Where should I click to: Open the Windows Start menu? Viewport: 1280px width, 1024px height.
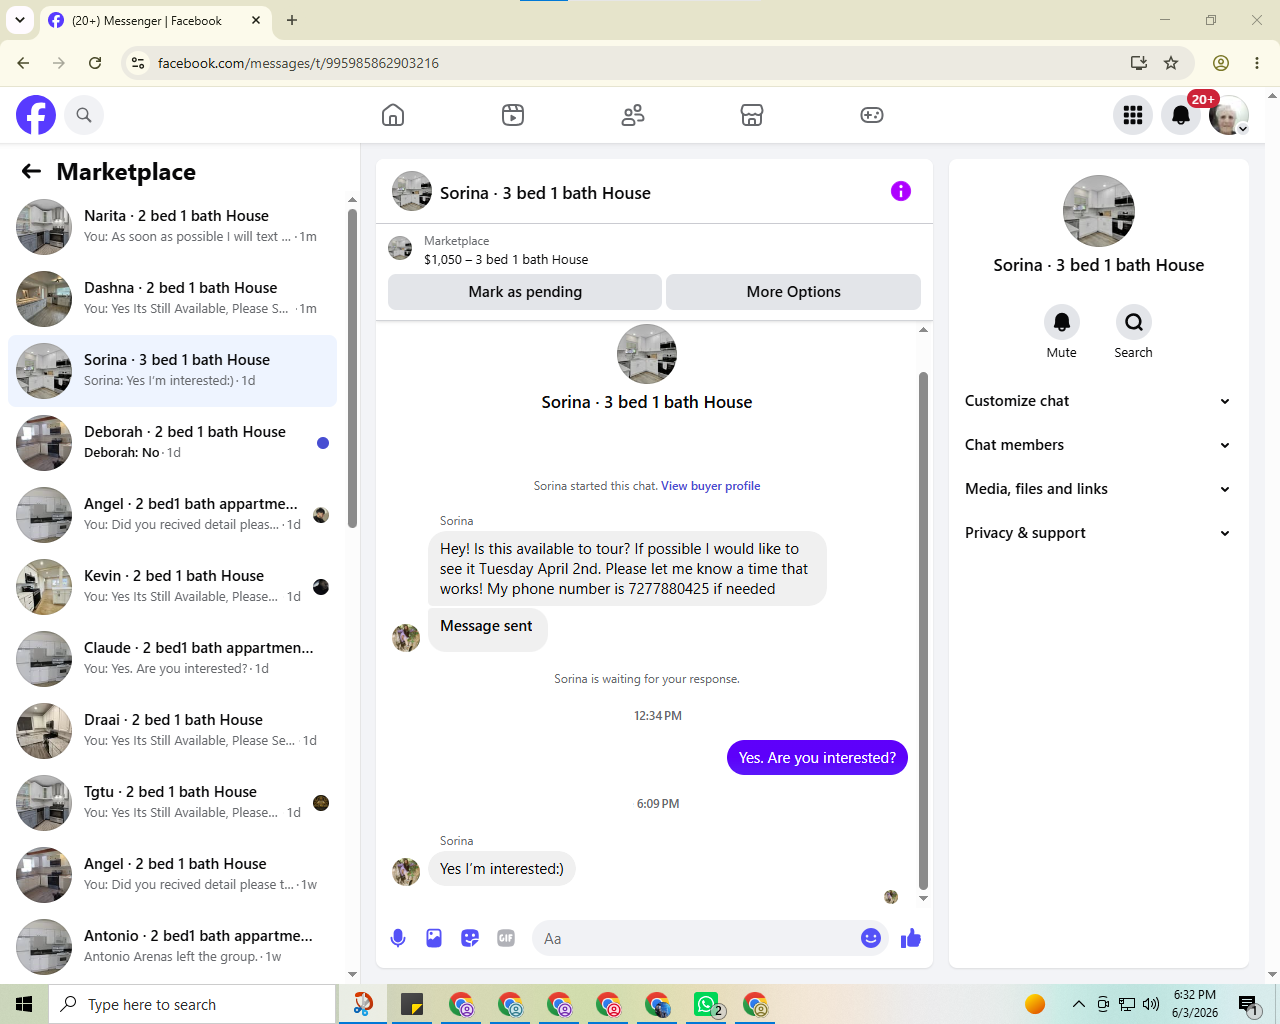point(24,1004)
